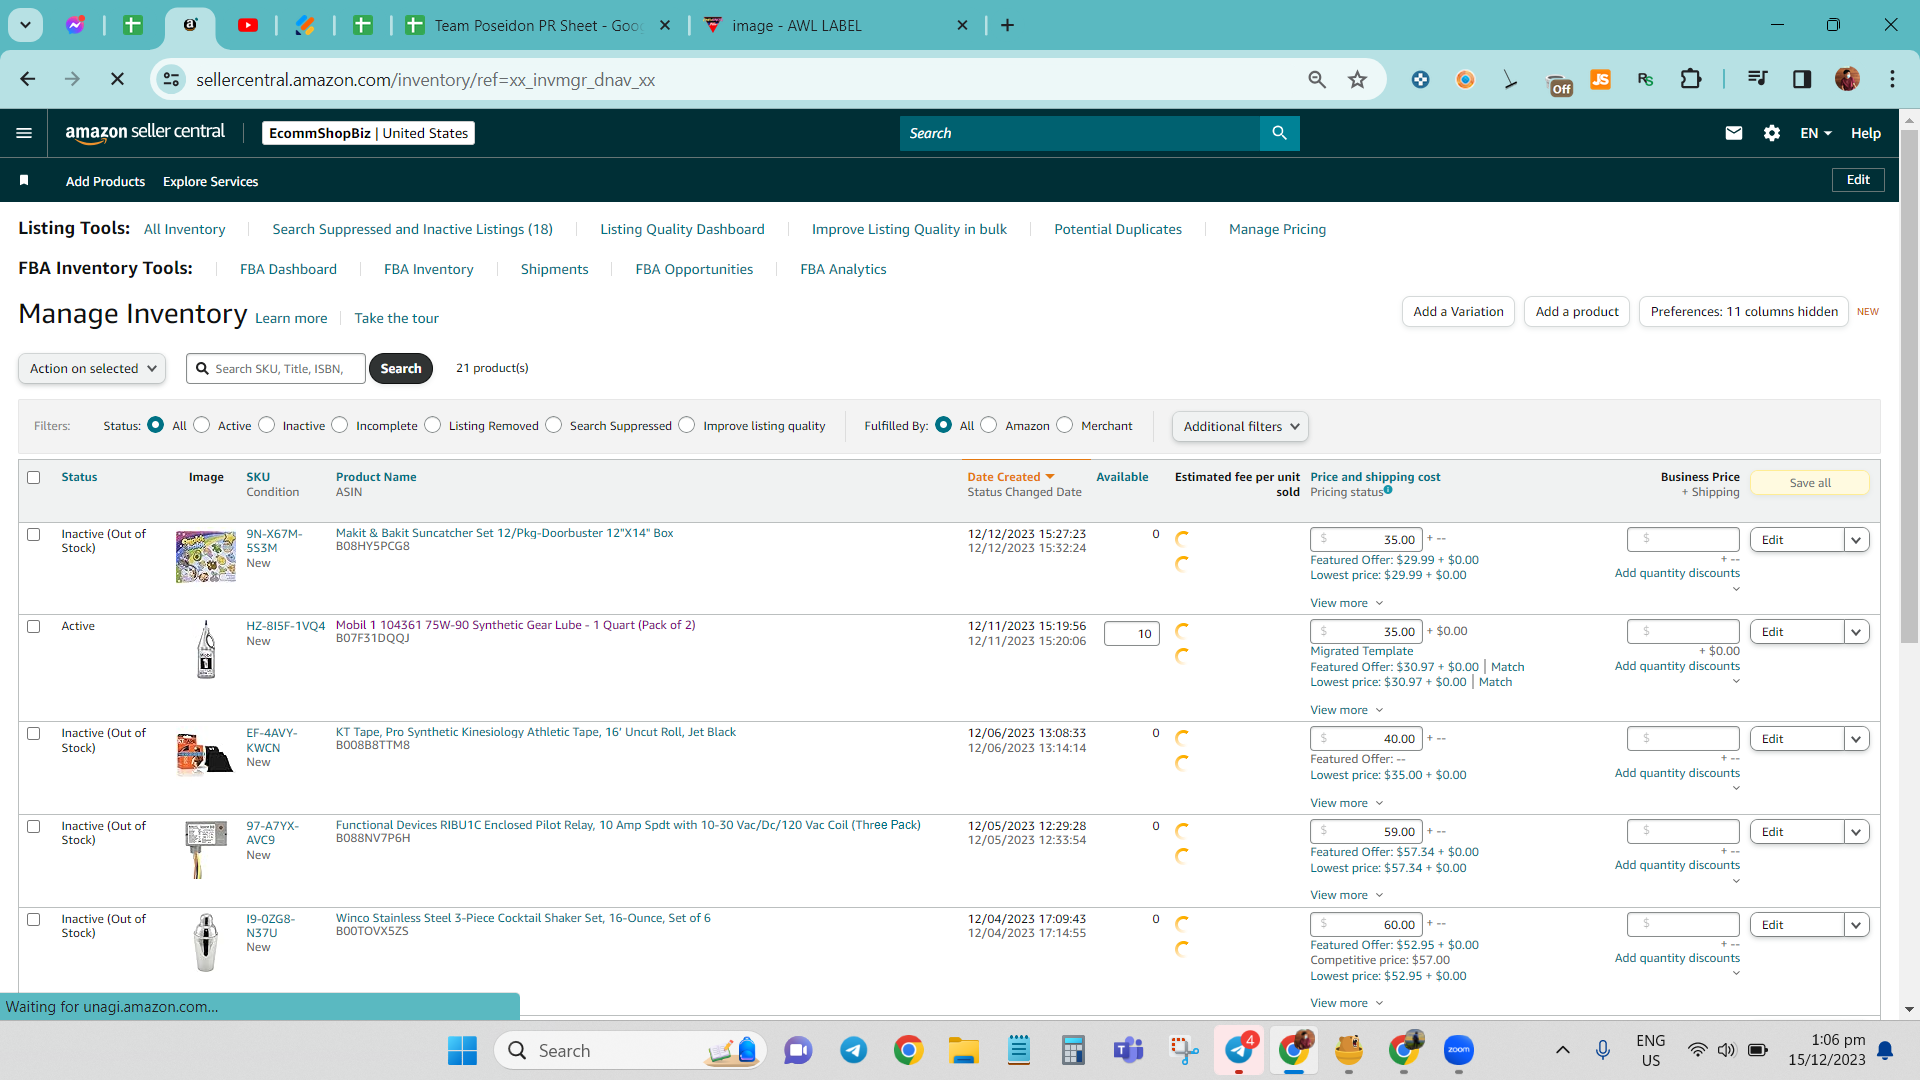Select the Inactive status radio filter
The width and height of the screenshot is (1920, 1080).
[x=267, y=425]
